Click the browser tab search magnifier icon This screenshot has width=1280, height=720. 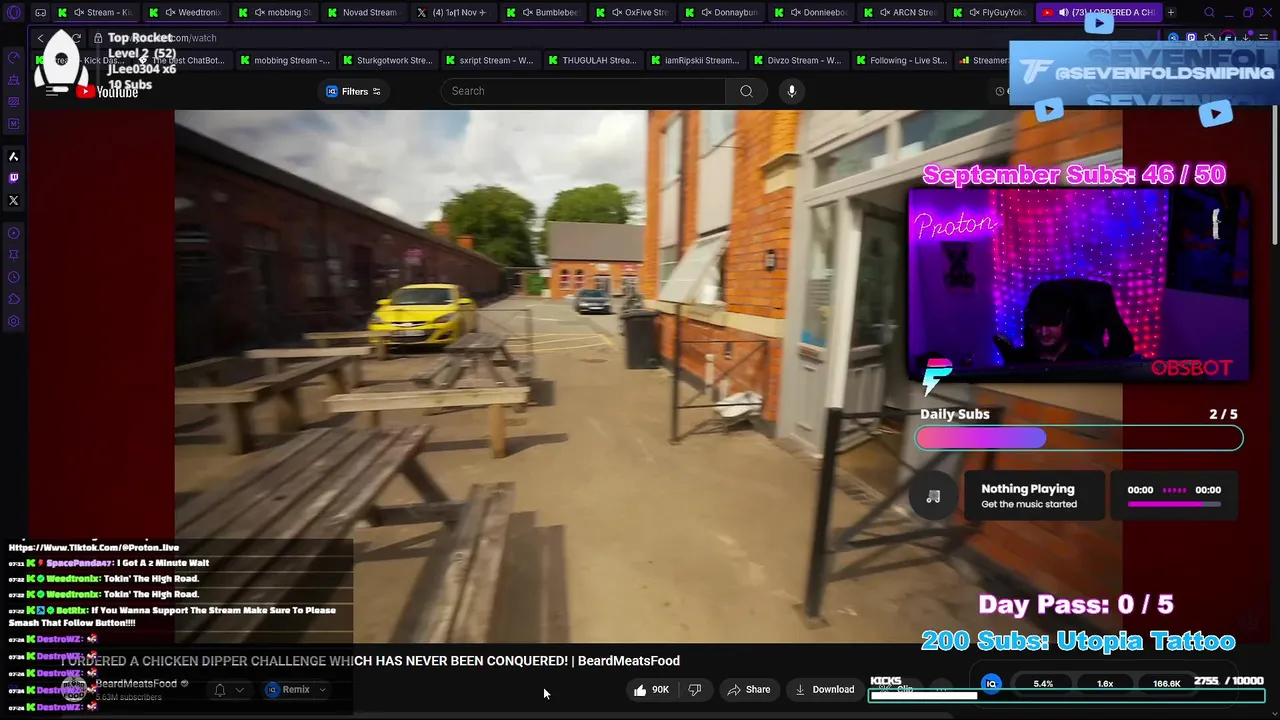[x=1209, y=13]
